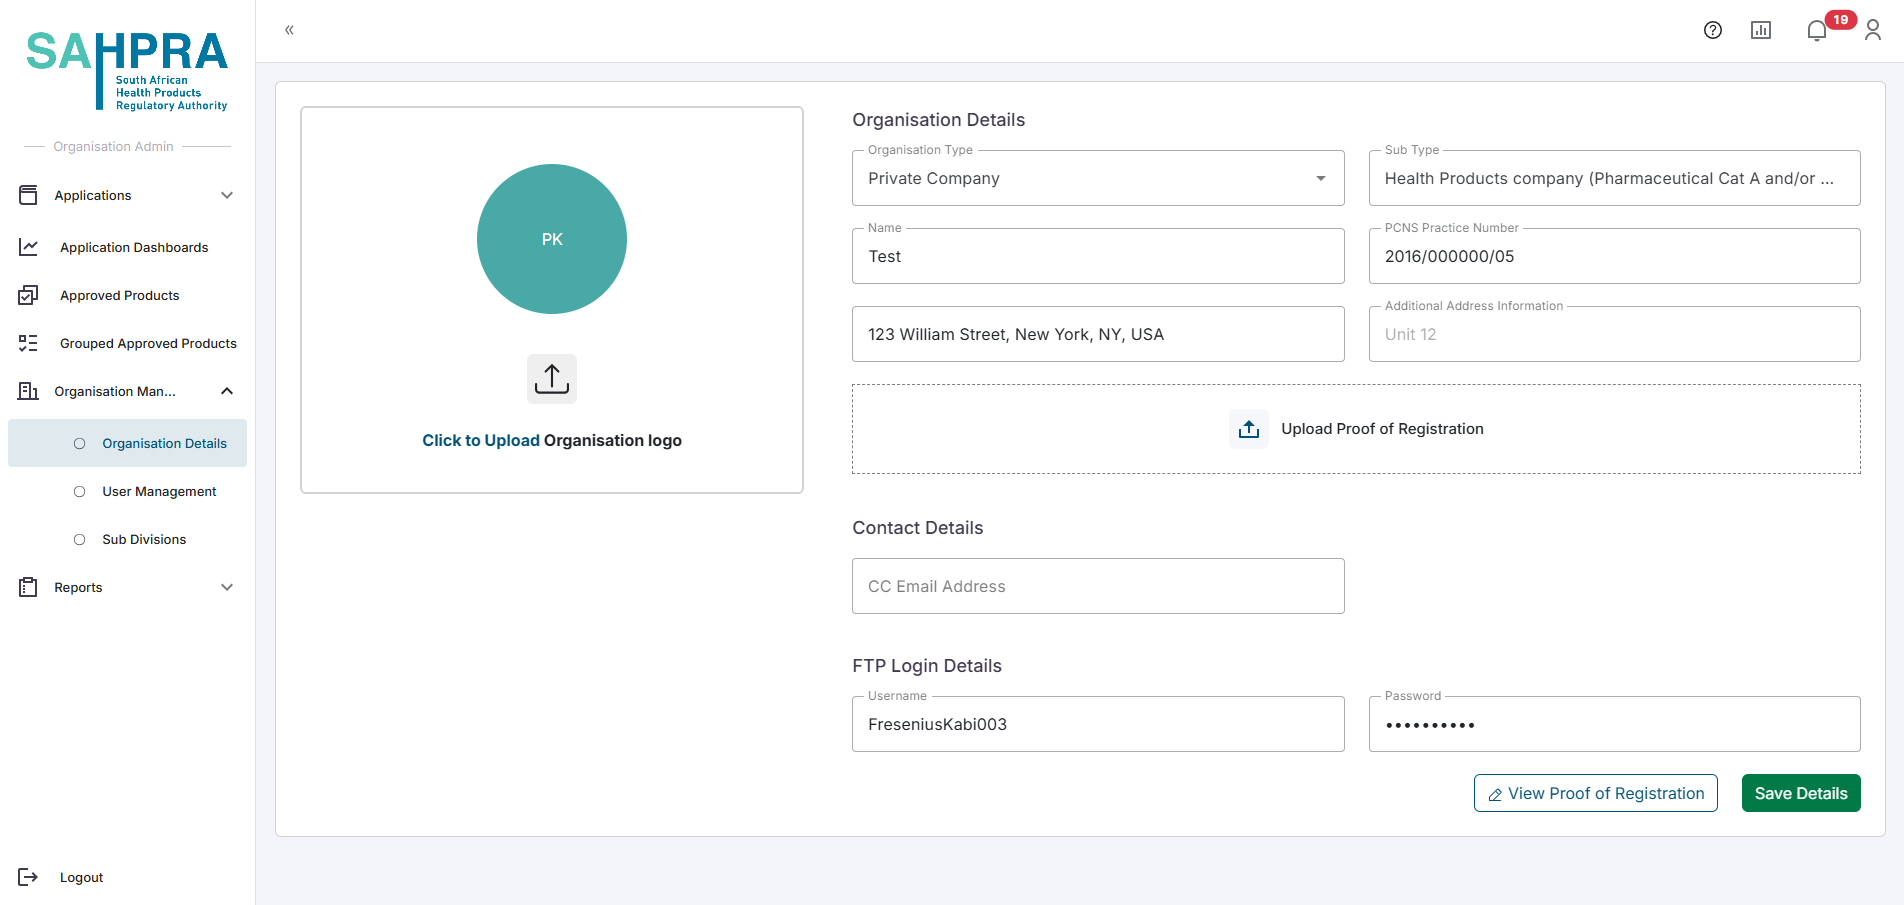Expand the Applications menu chevron

[x=227, y=195]
